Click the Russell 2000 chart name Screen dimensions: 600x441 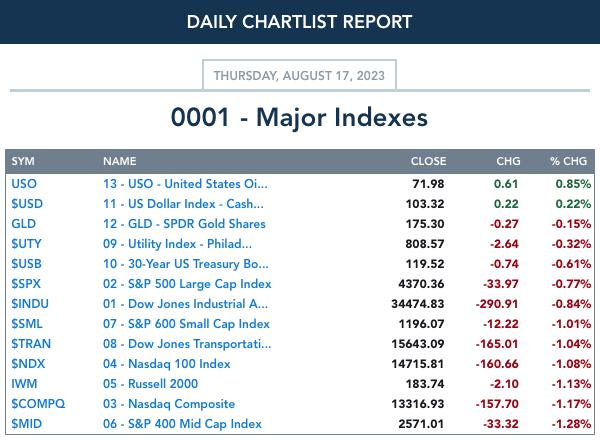pos(150,384)
